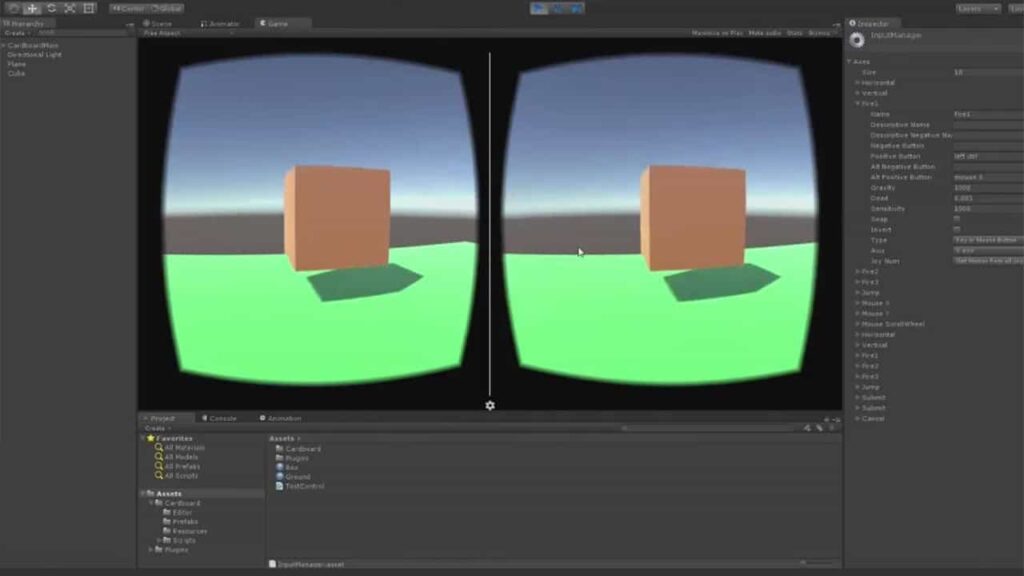Select Prefabs folder in project tree
Image resolution: width=1024 pixels, height=576 pixels.
tap(180, 522)
